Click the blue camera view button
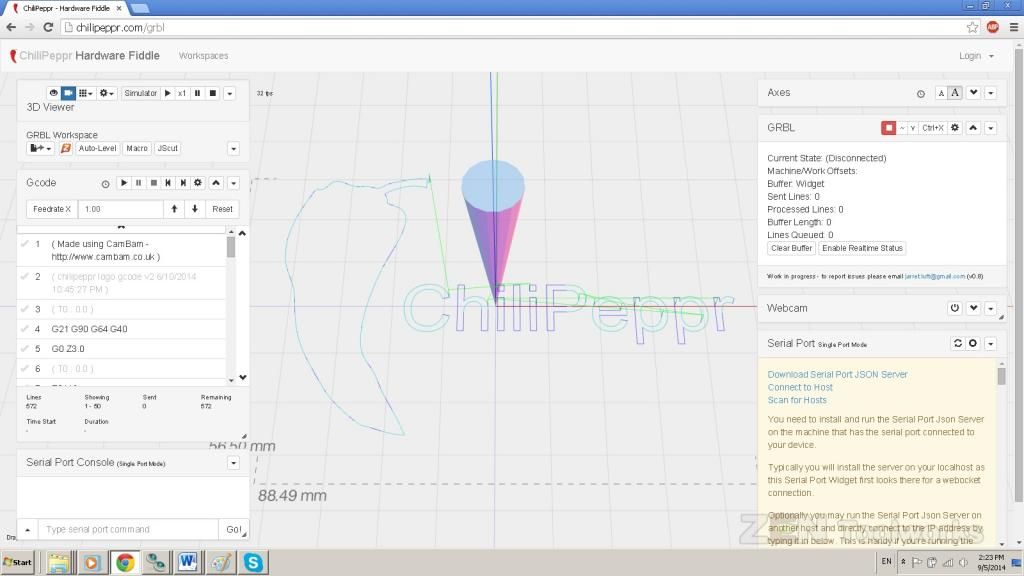 (68, 93)
